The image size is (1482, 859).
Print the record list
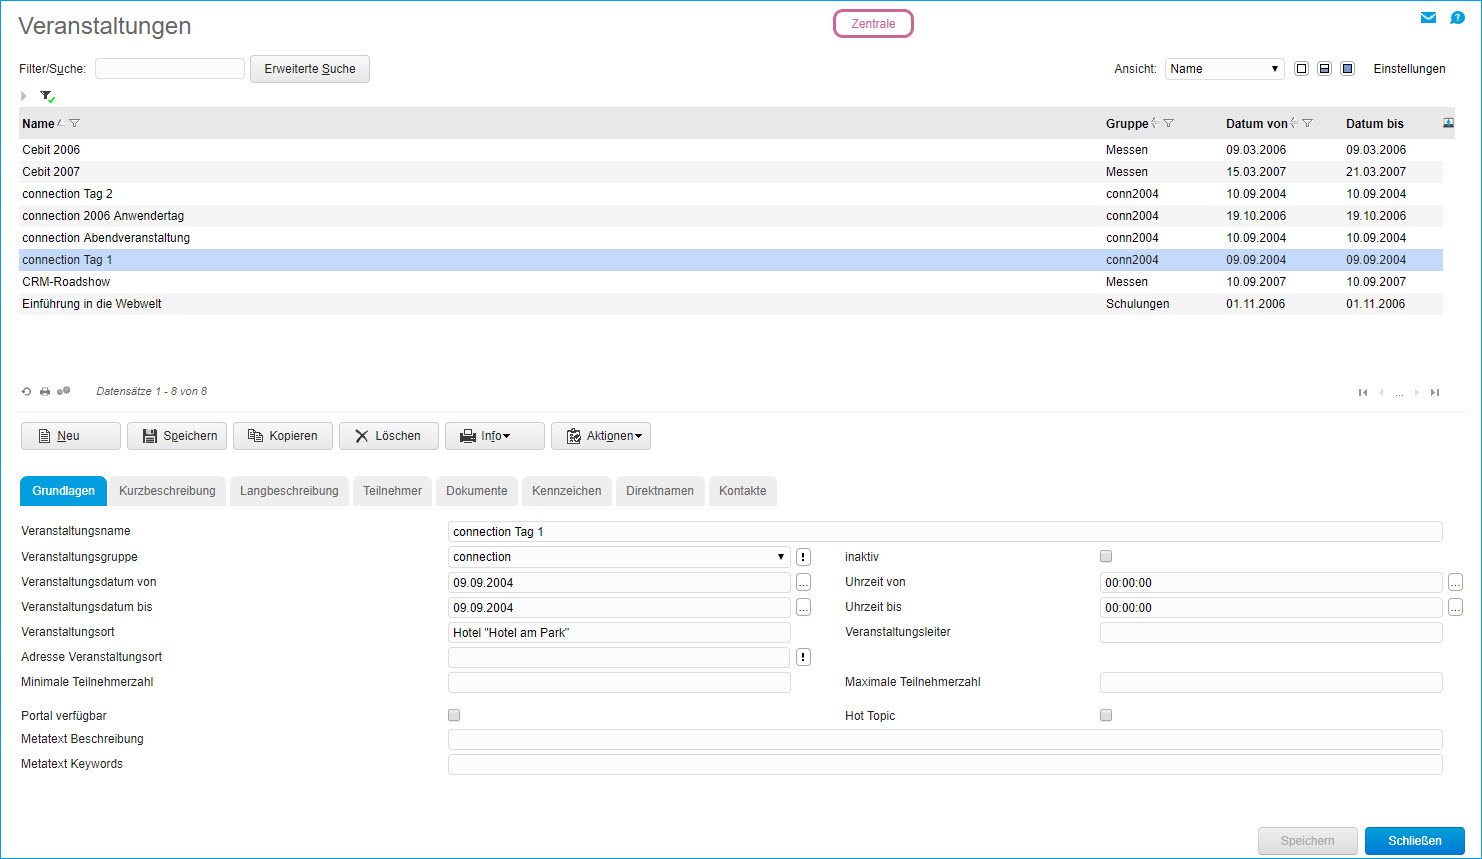(x=45, y=392)
